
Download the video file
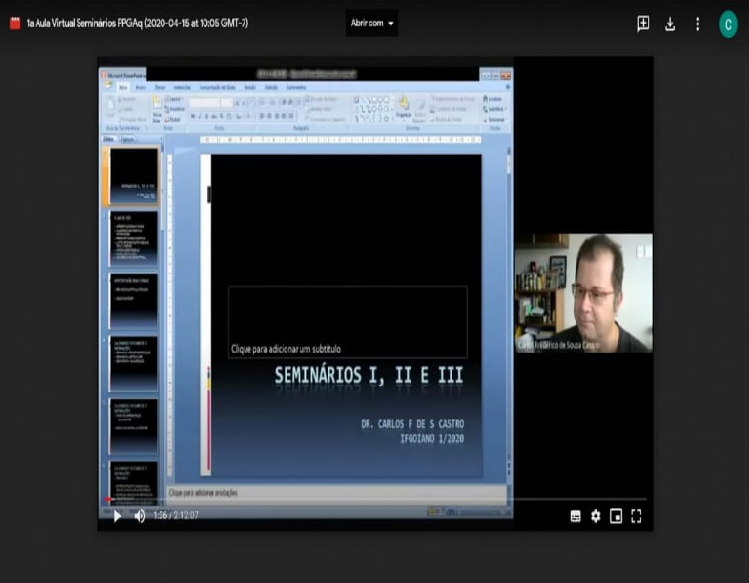670,23
